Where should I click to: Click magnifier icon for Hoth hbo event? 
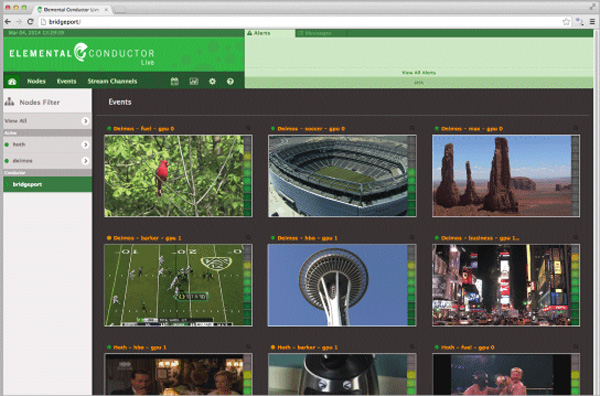pos(248,347)
